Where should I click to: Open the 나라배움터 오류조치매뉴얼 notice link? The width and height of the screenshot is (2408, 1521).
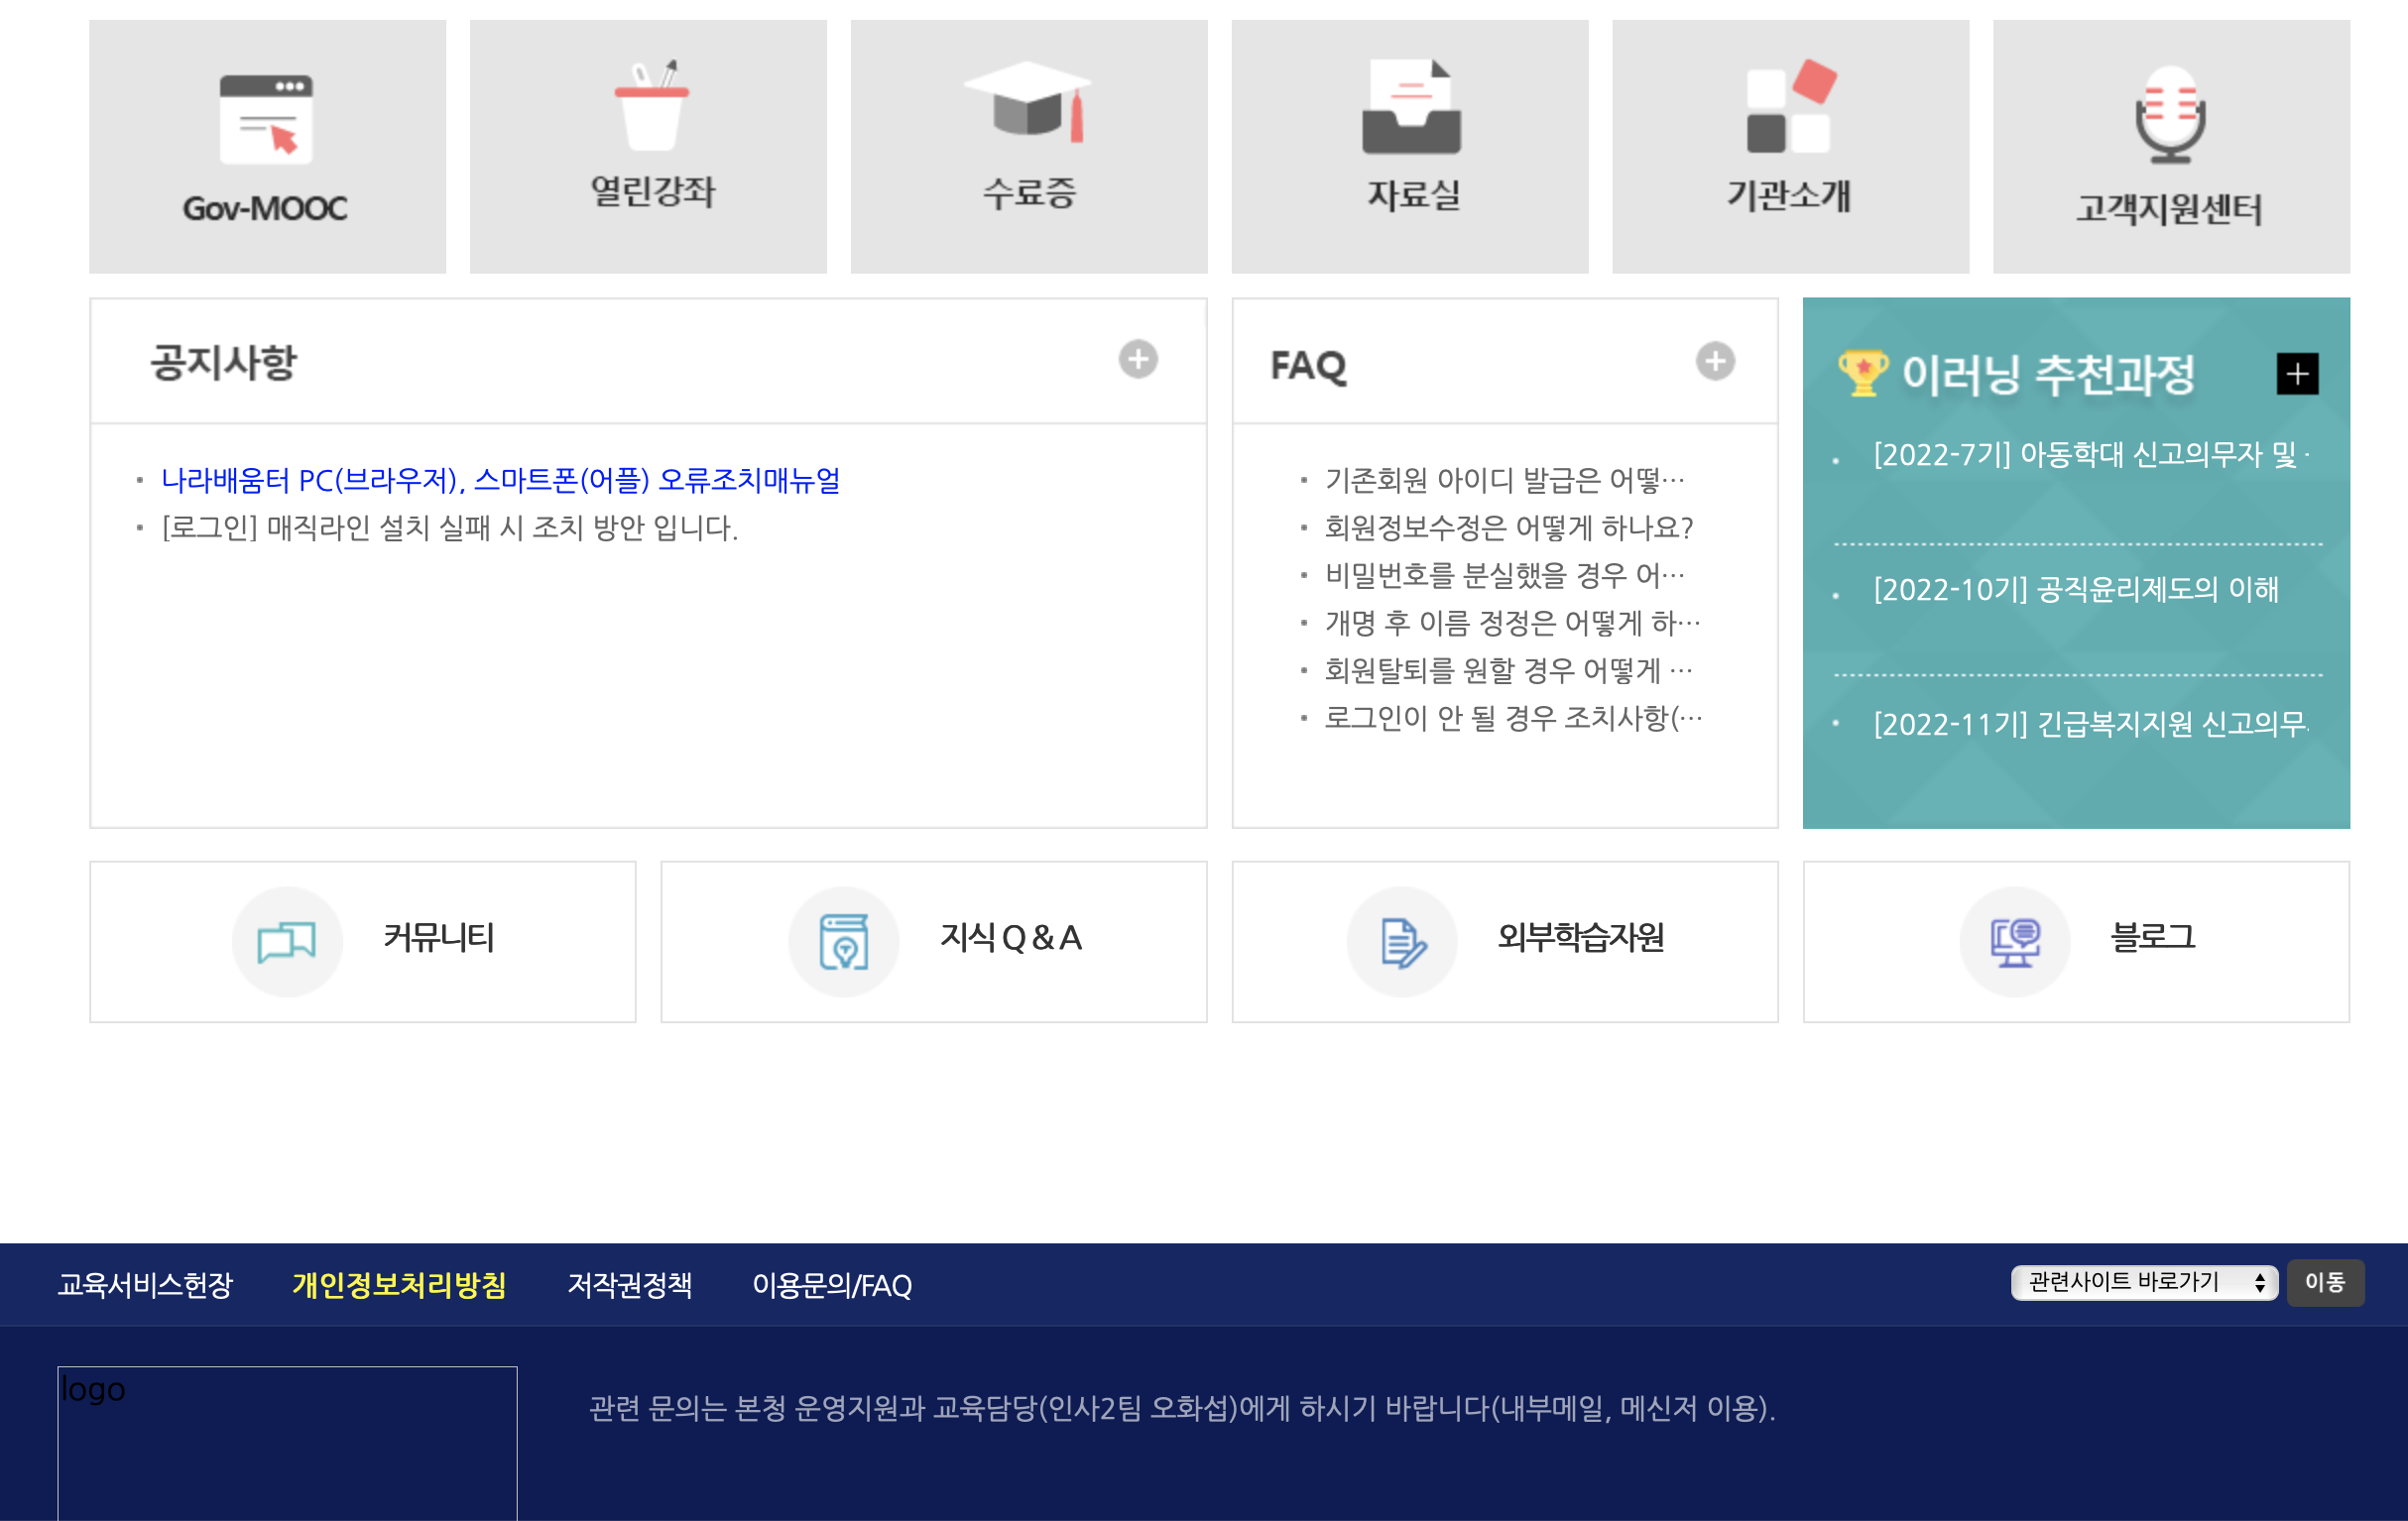click(x=500, y=480)
